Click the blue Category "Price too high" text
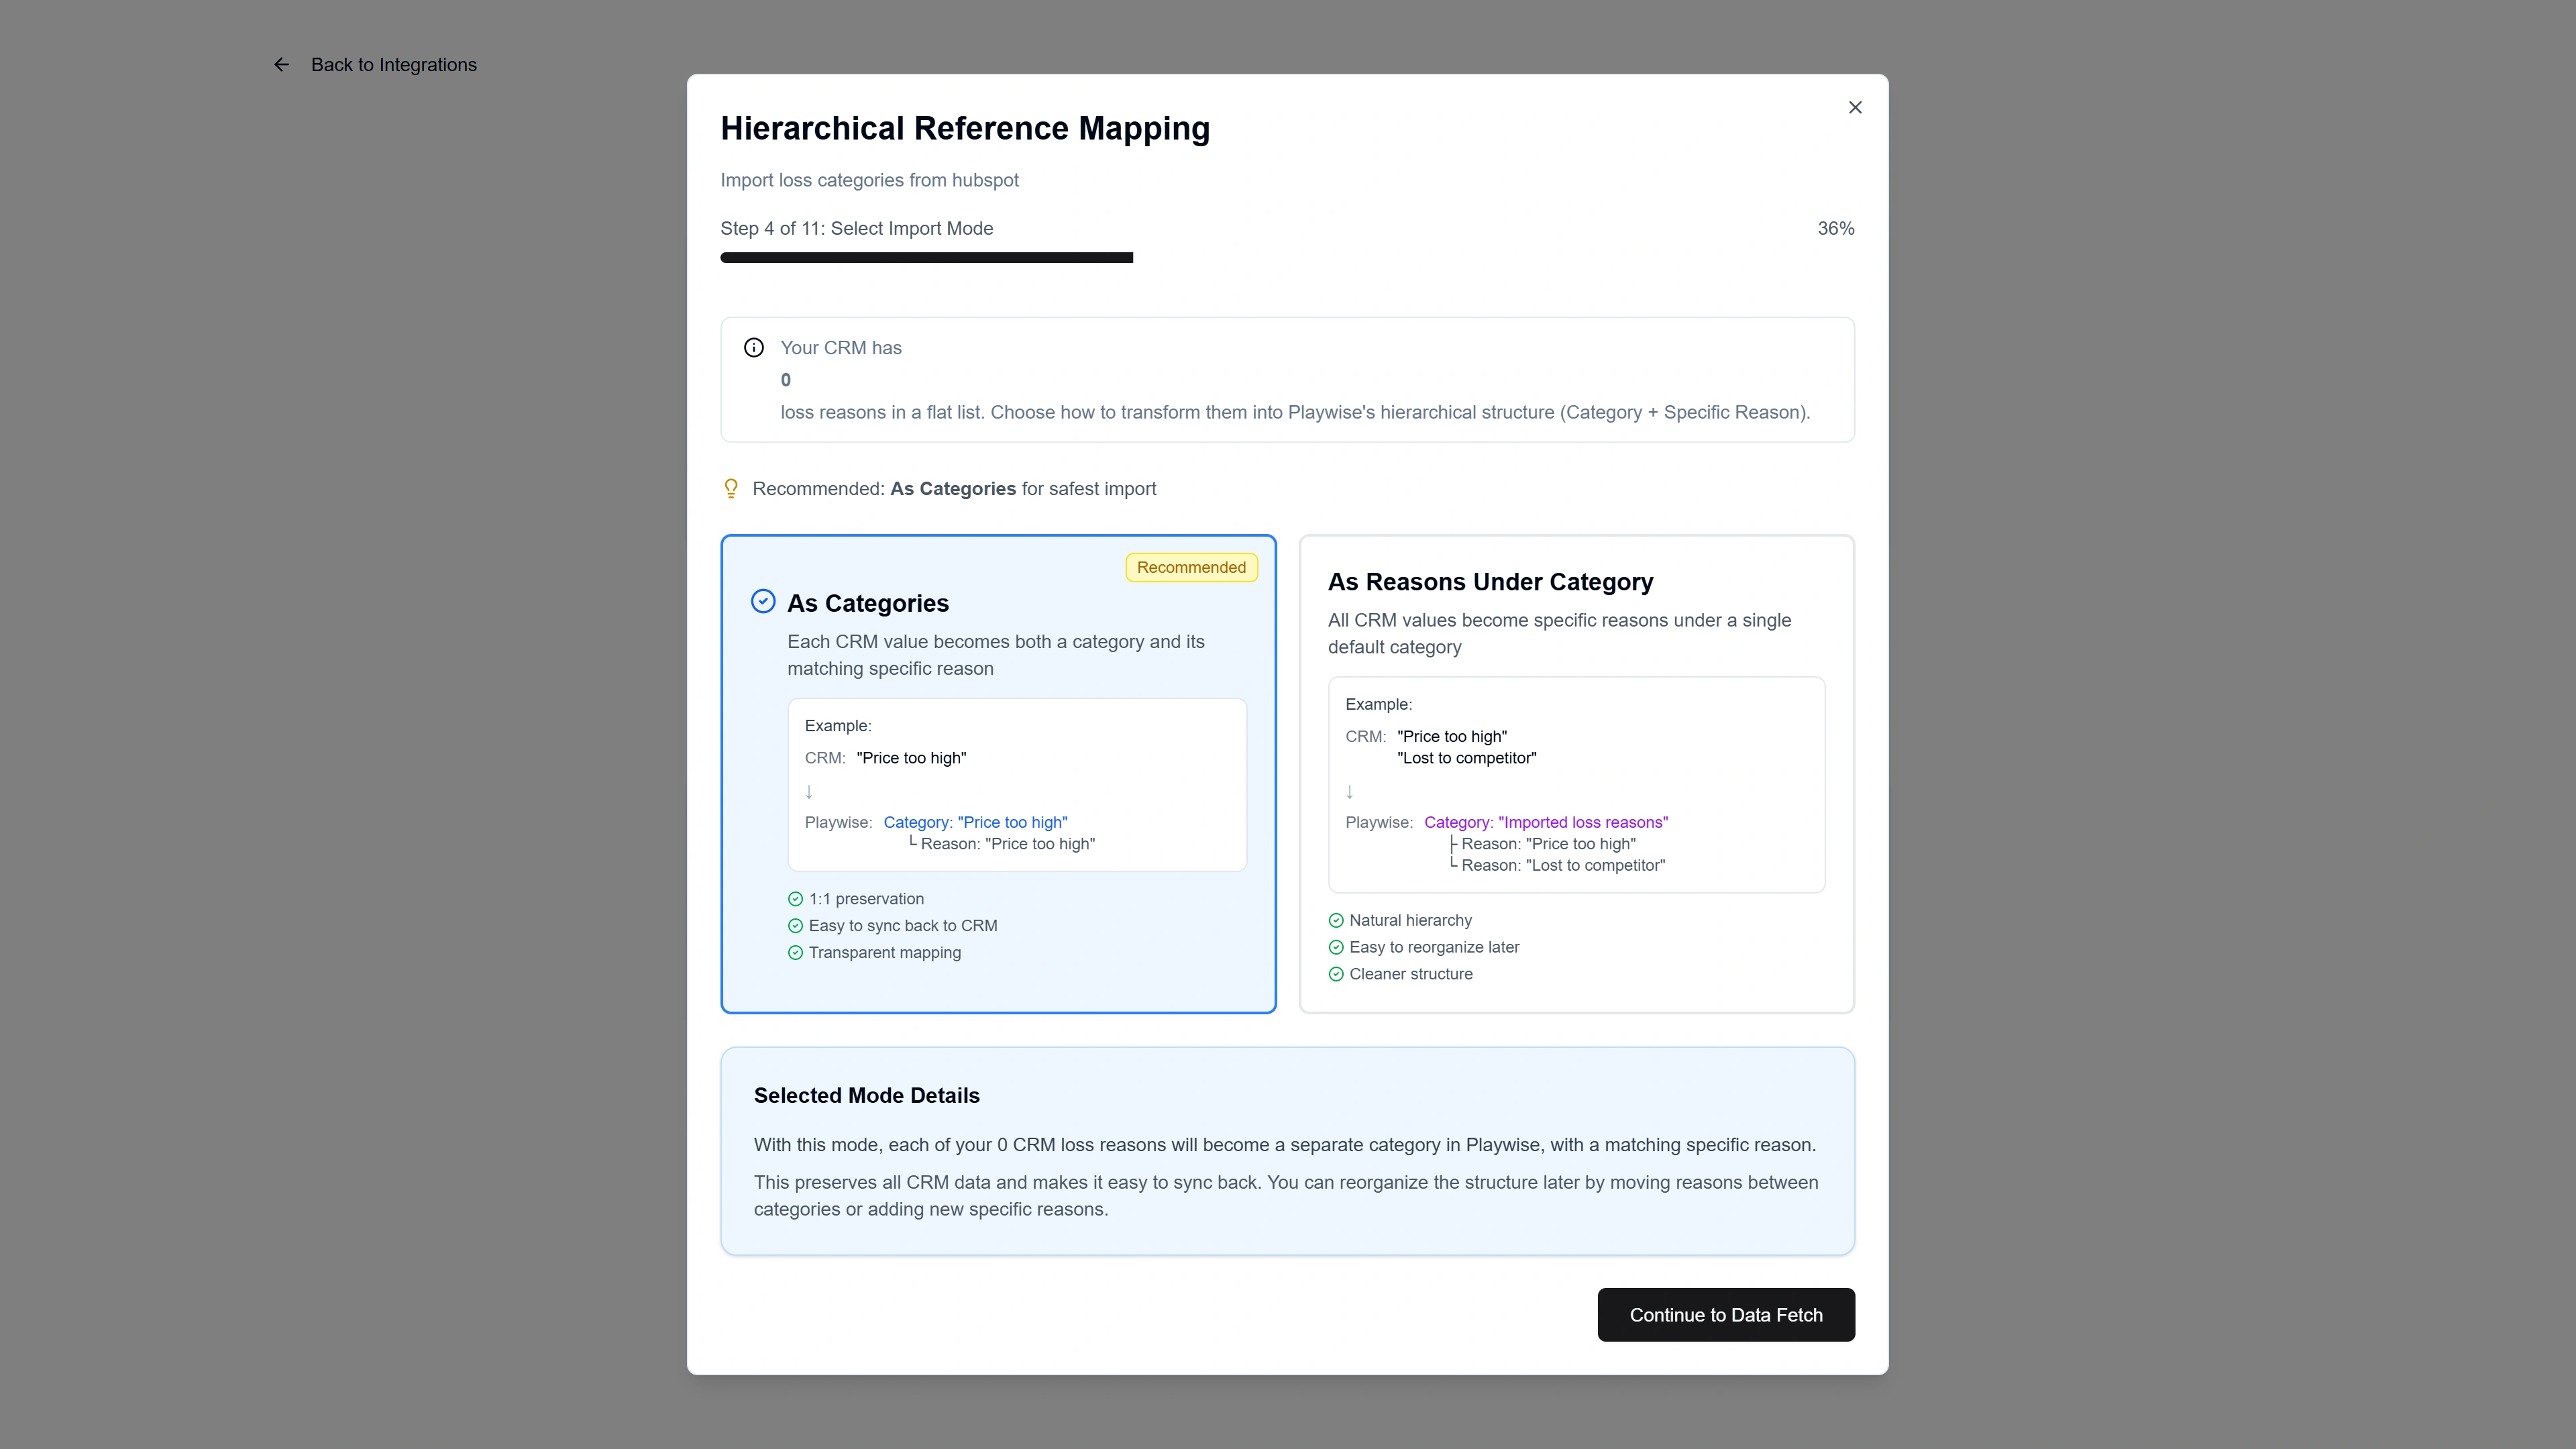 (x=975, y=822)
